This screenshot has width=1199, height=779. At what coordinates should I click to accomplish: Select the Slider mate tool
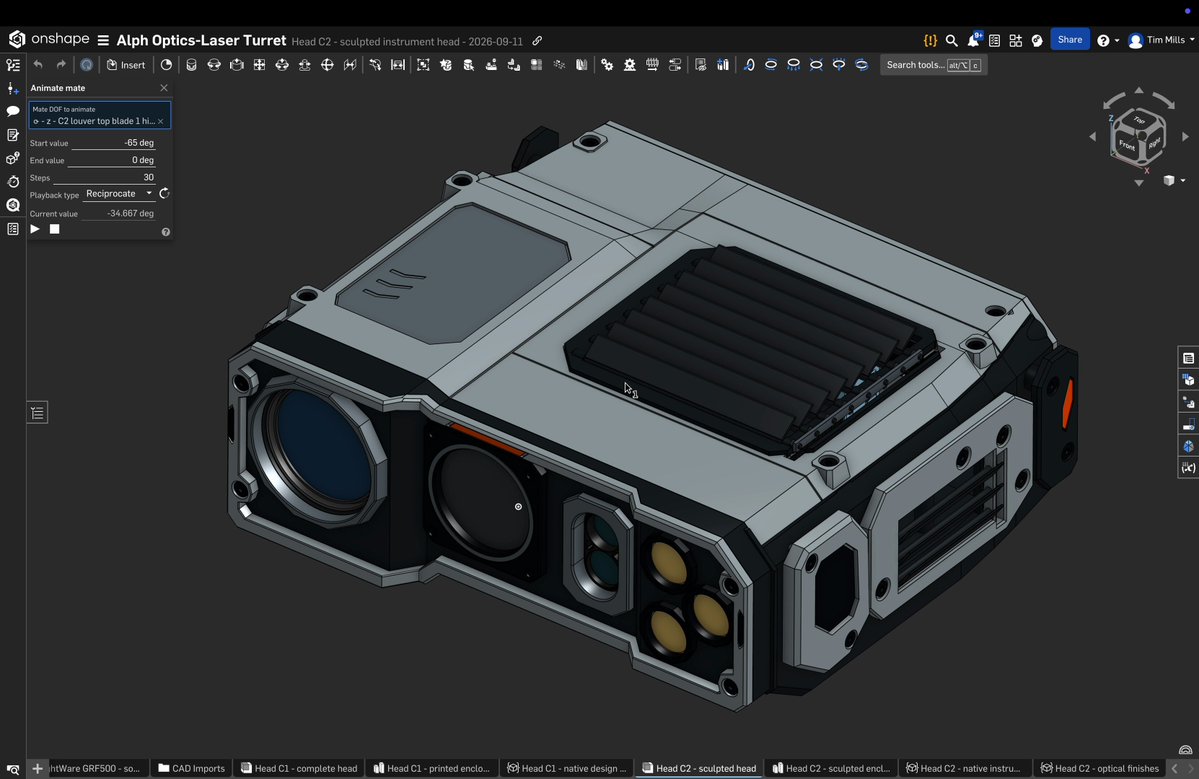click(x=236, y=65)
